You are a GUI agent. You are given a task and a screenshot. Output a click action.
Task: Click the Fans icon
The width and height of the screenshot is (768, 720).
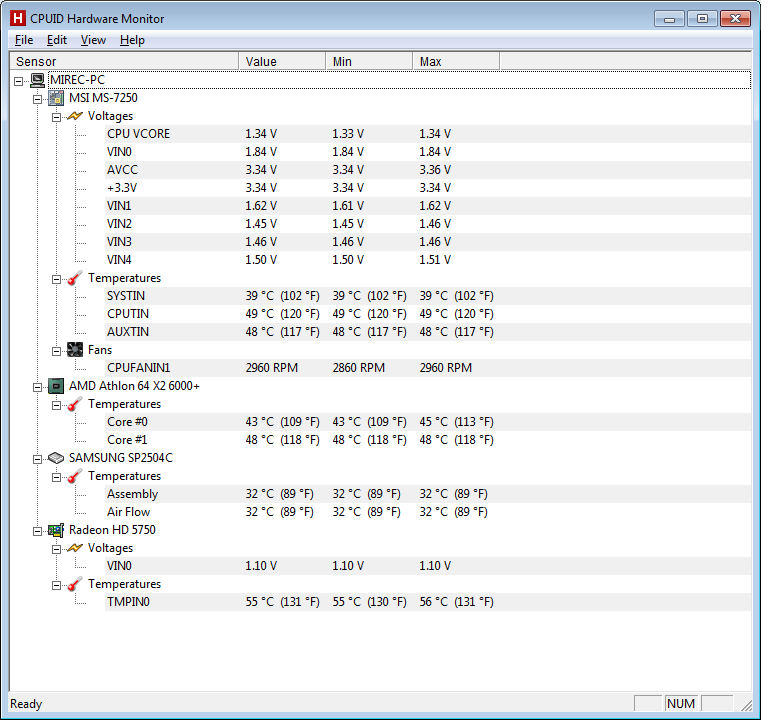(74, 350)
